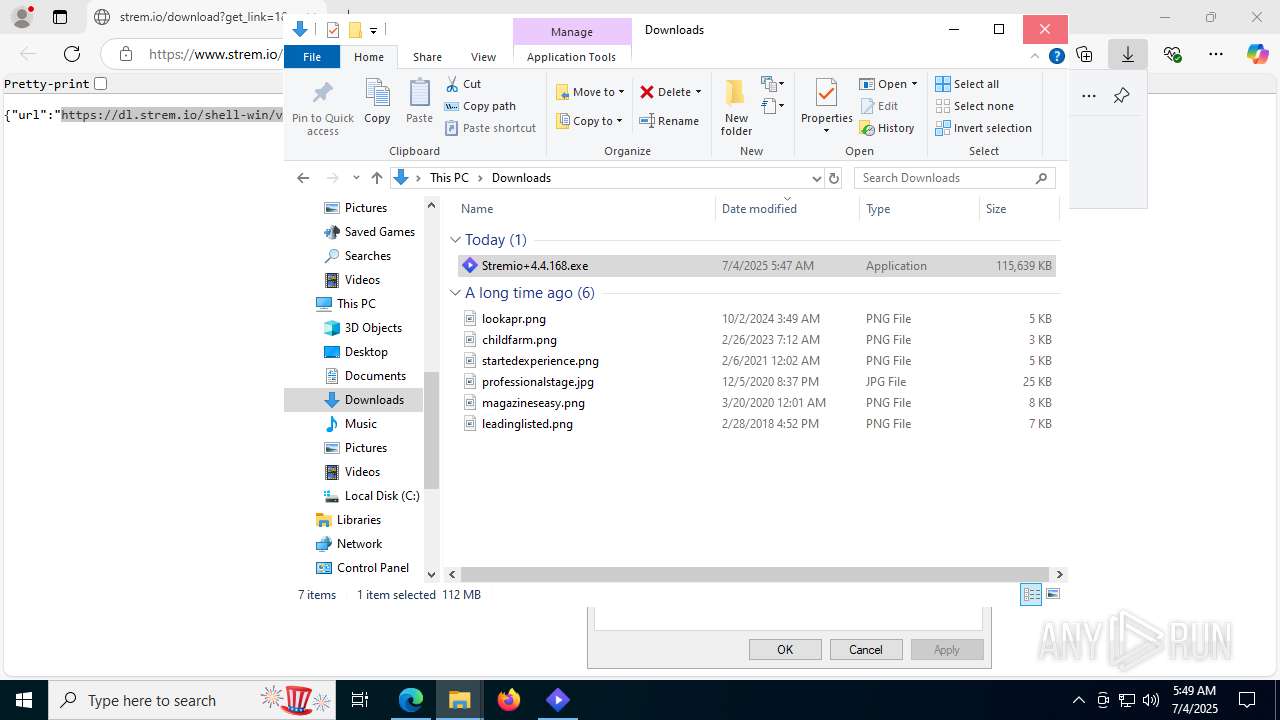Select lookapr.png file

pos(756,319)
